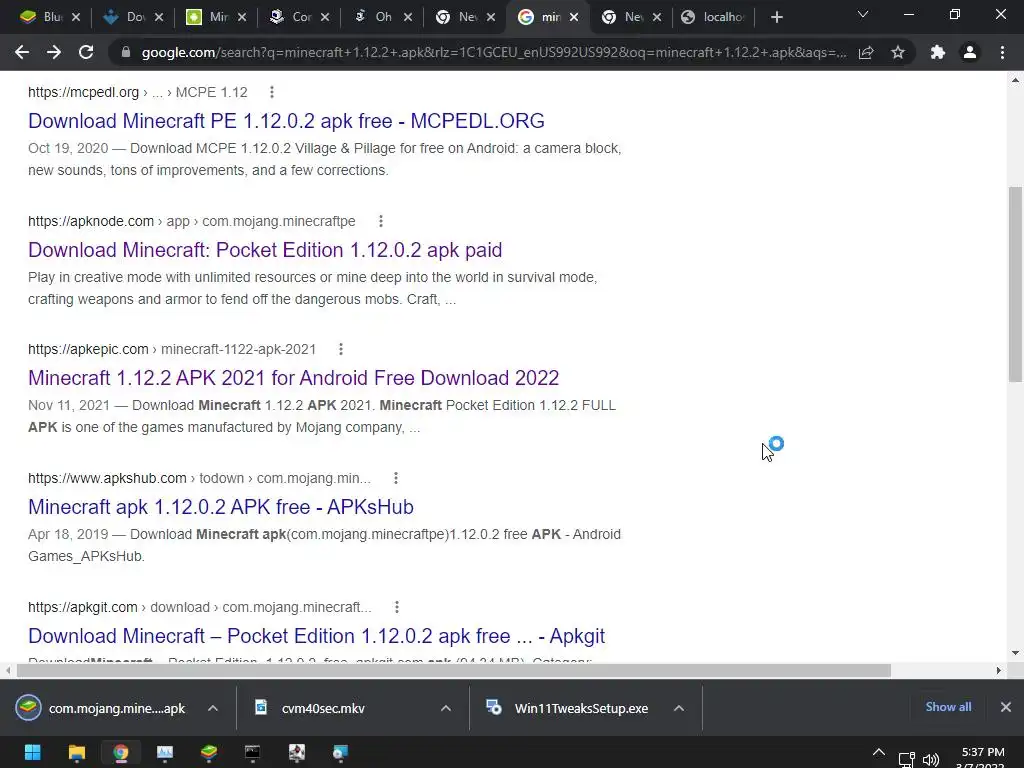This screenshot has width=1024, height=768.
Task: Click the address bar URL field
Action: [493, 52]
